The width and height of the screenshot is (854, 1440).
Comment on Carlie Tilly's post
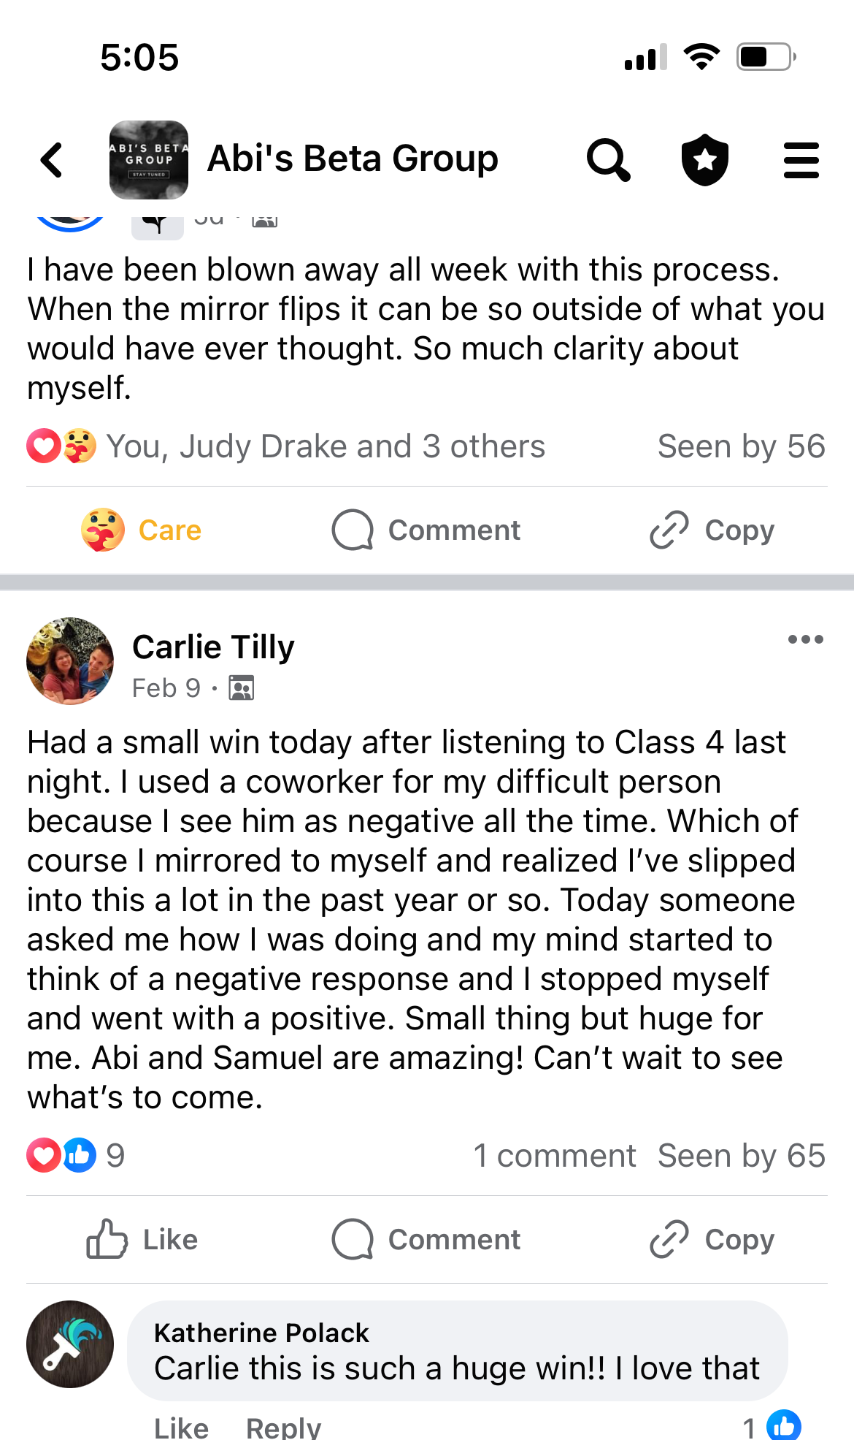pos(427,1240)
